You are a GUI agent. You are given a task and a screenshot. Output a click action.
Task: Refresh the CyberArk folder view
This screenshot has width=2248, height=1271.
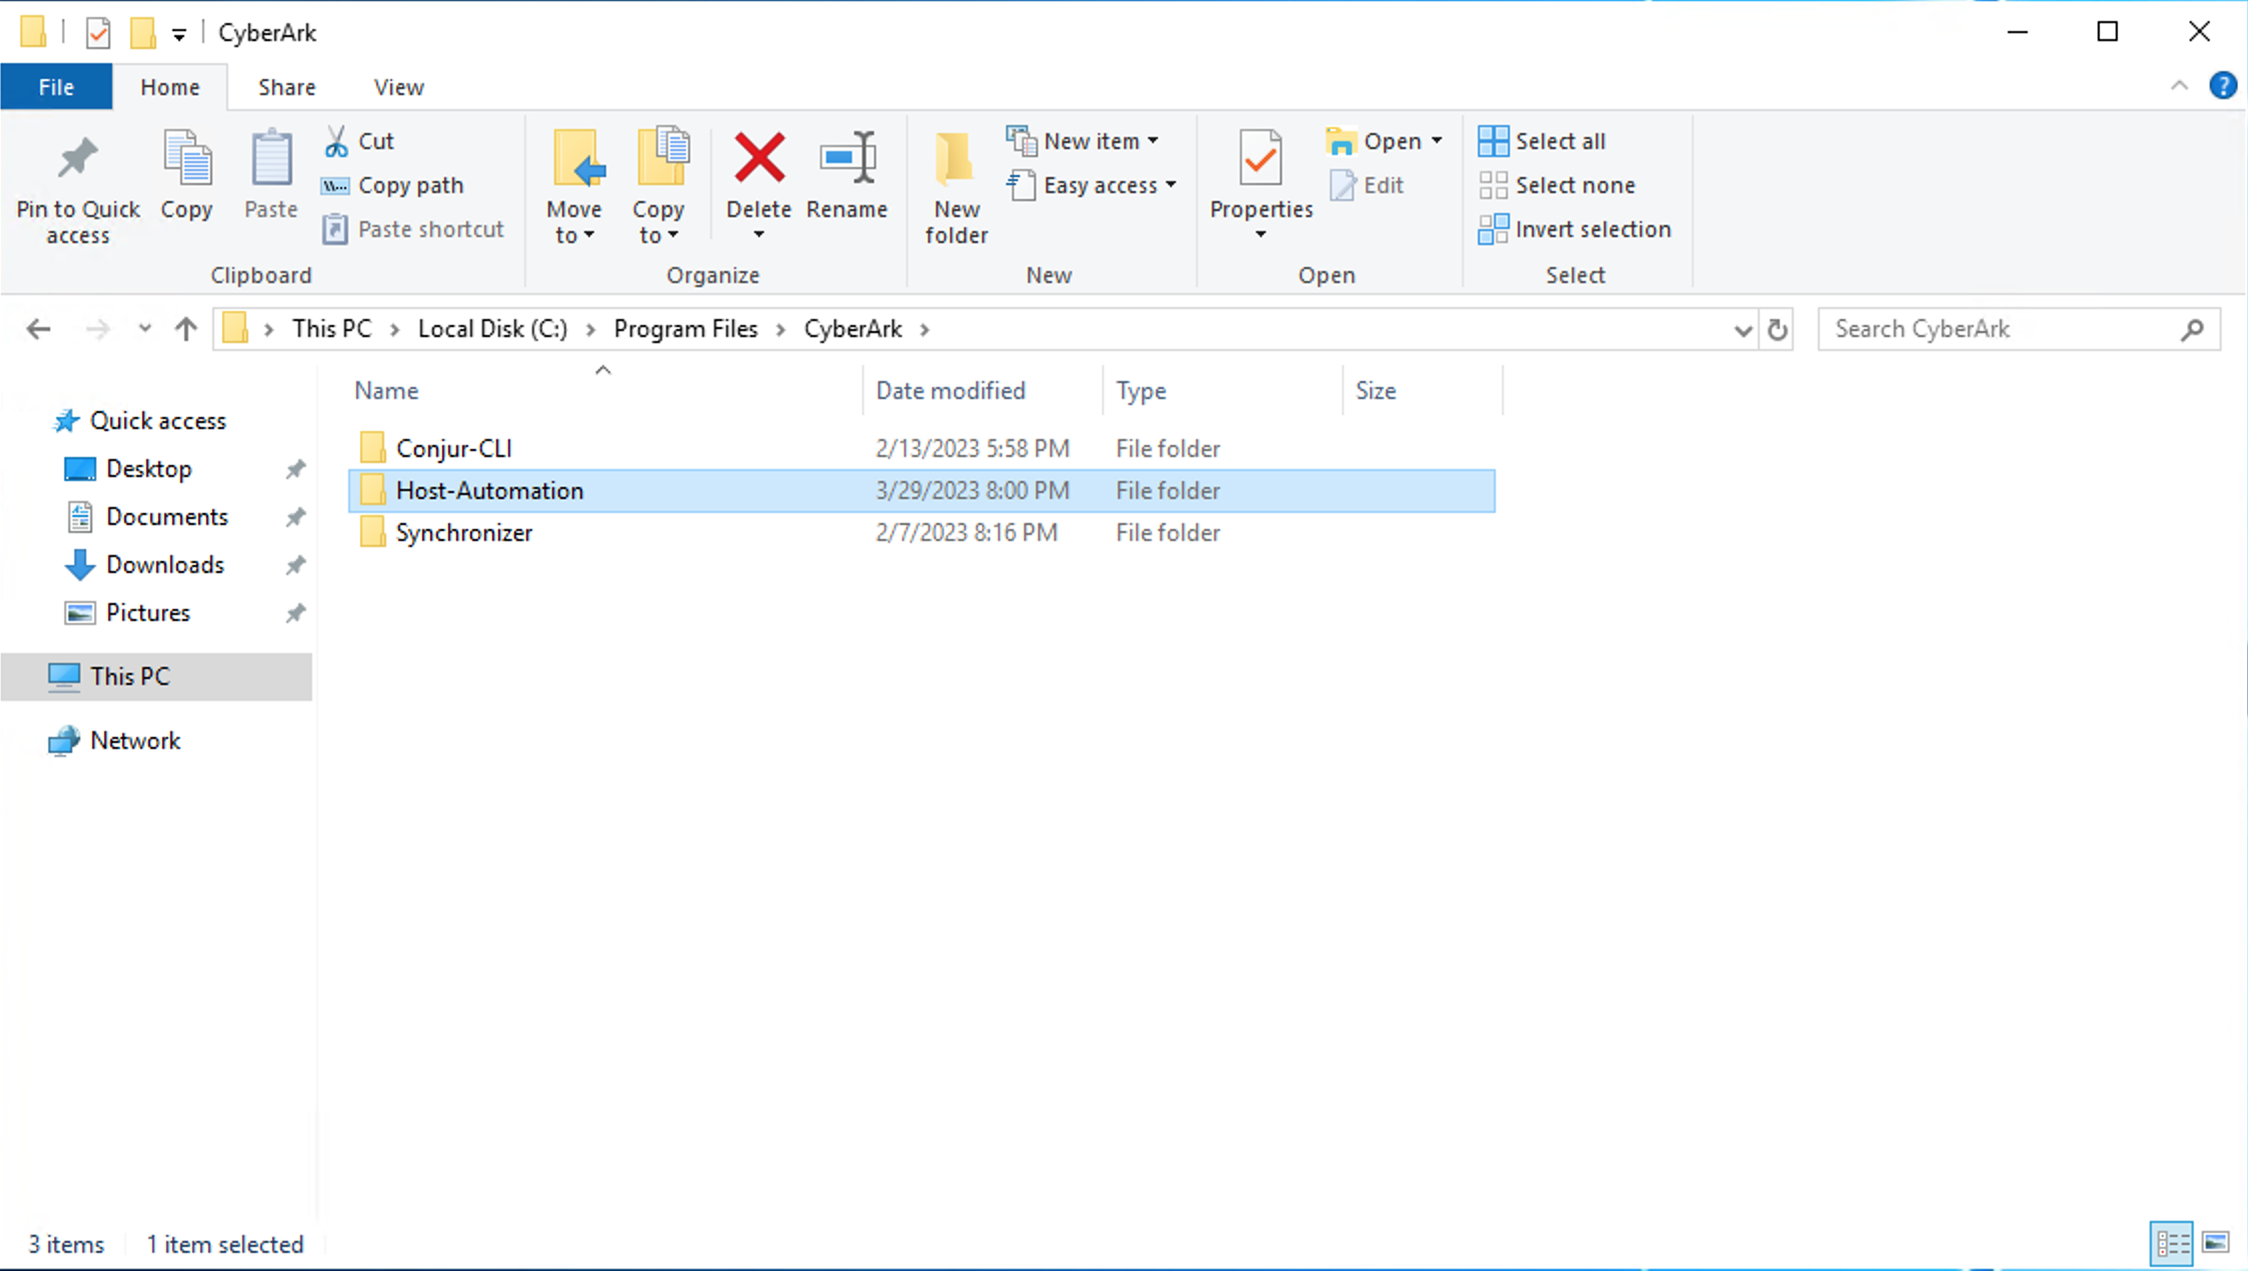tap(1777, 329)
